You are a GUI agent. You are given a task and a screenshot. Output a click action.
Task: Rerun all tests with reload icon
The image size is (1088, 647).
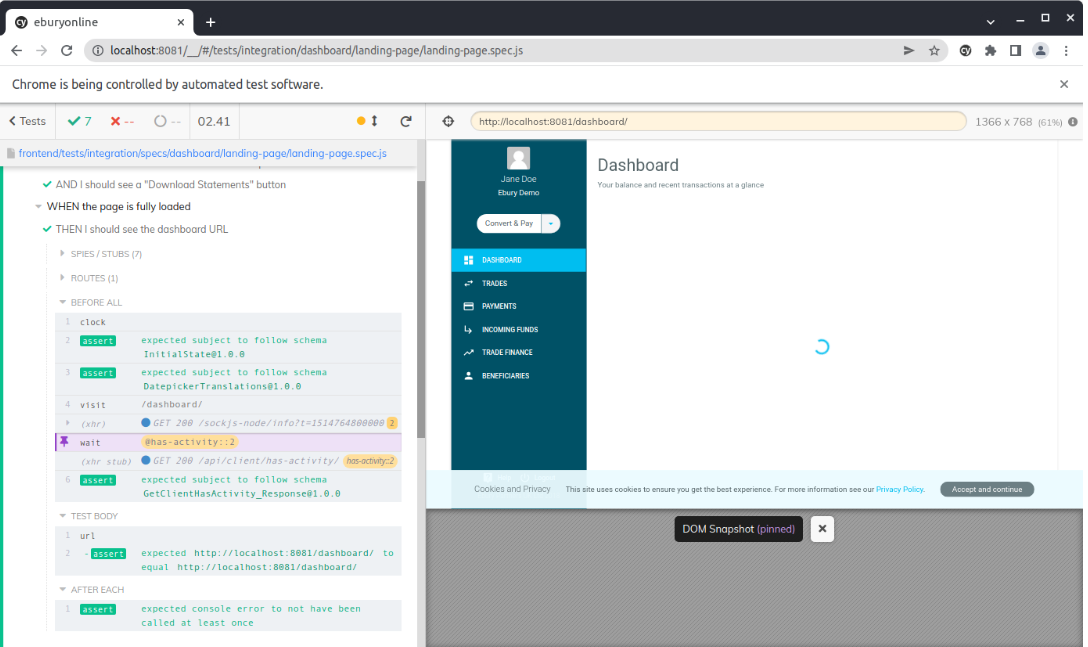pos(406,121)
